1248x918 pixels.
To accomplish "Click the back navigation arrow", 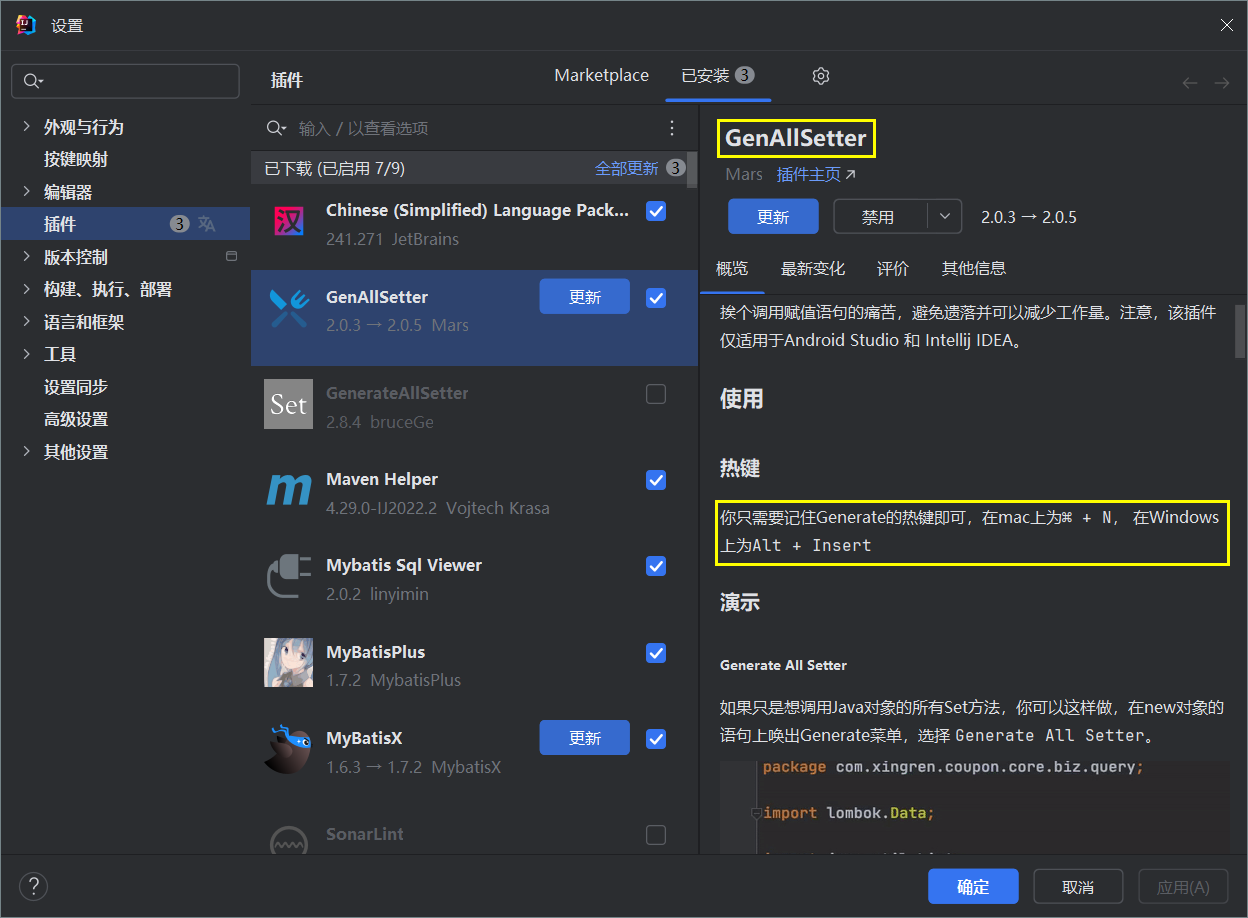I will (1189, 83).
